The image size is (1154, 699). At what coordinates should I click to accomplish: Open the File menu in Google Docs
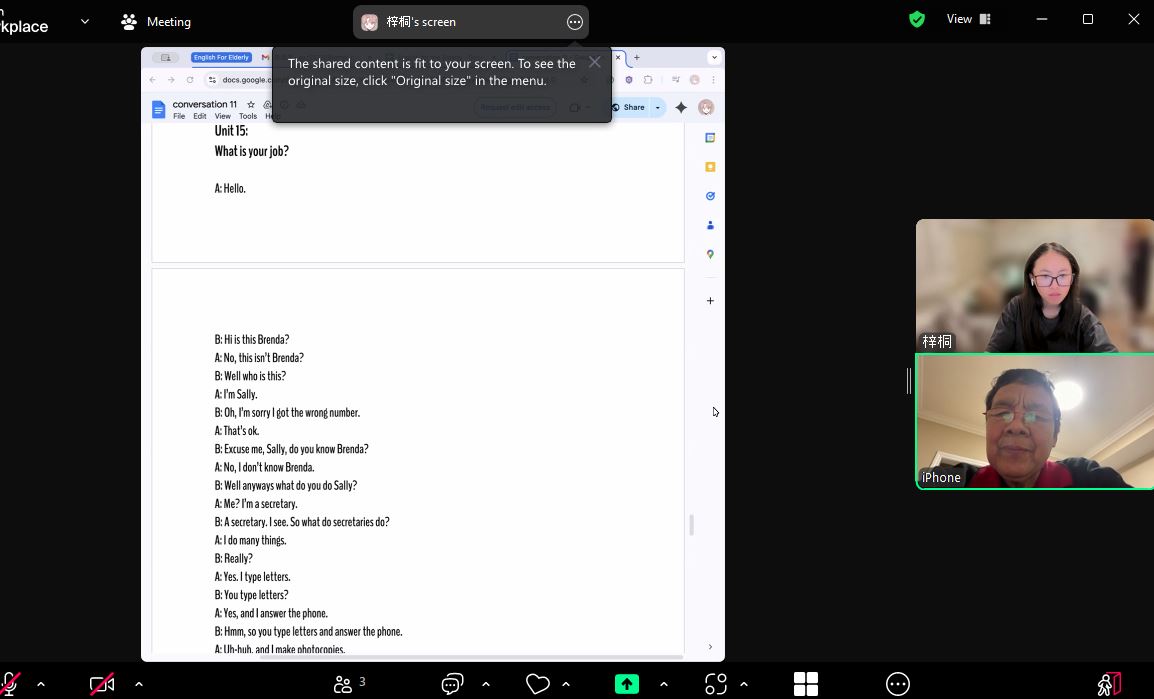click(179, 116)
